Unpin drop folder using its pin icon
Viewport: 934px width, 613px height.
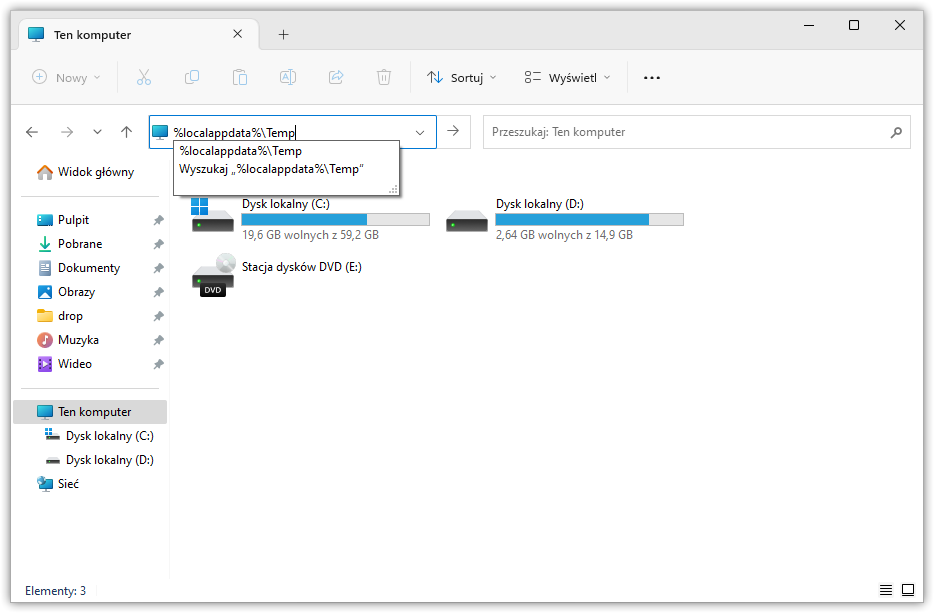(x=158, y=316)
